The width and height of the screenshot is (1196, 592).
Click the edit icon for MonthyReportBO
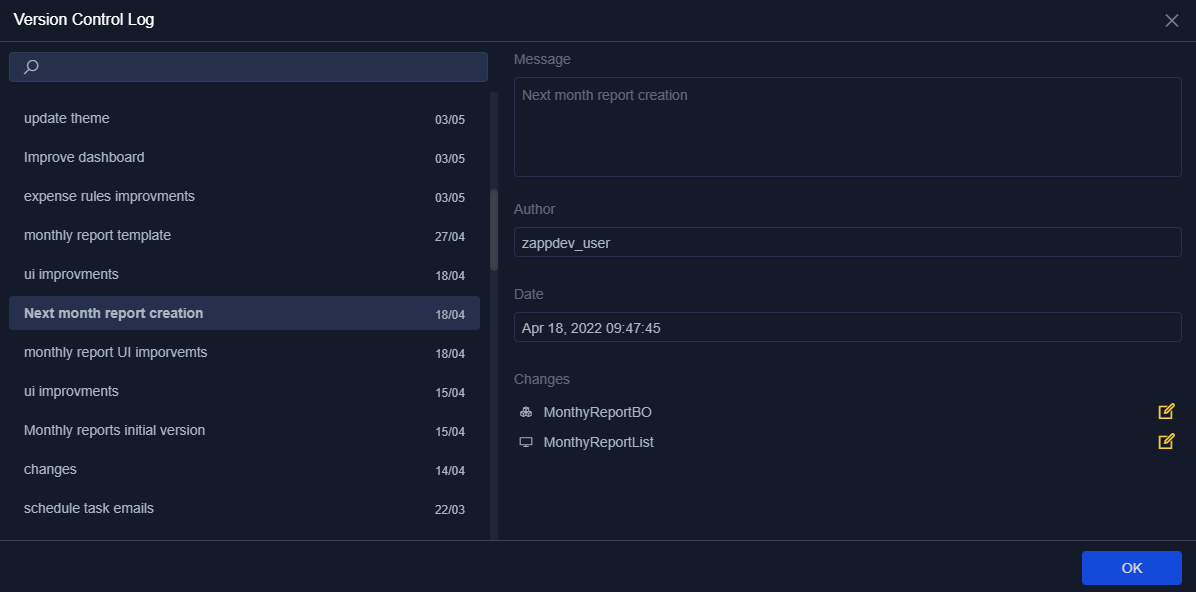pyautogui.click(x=1166, y=411)
